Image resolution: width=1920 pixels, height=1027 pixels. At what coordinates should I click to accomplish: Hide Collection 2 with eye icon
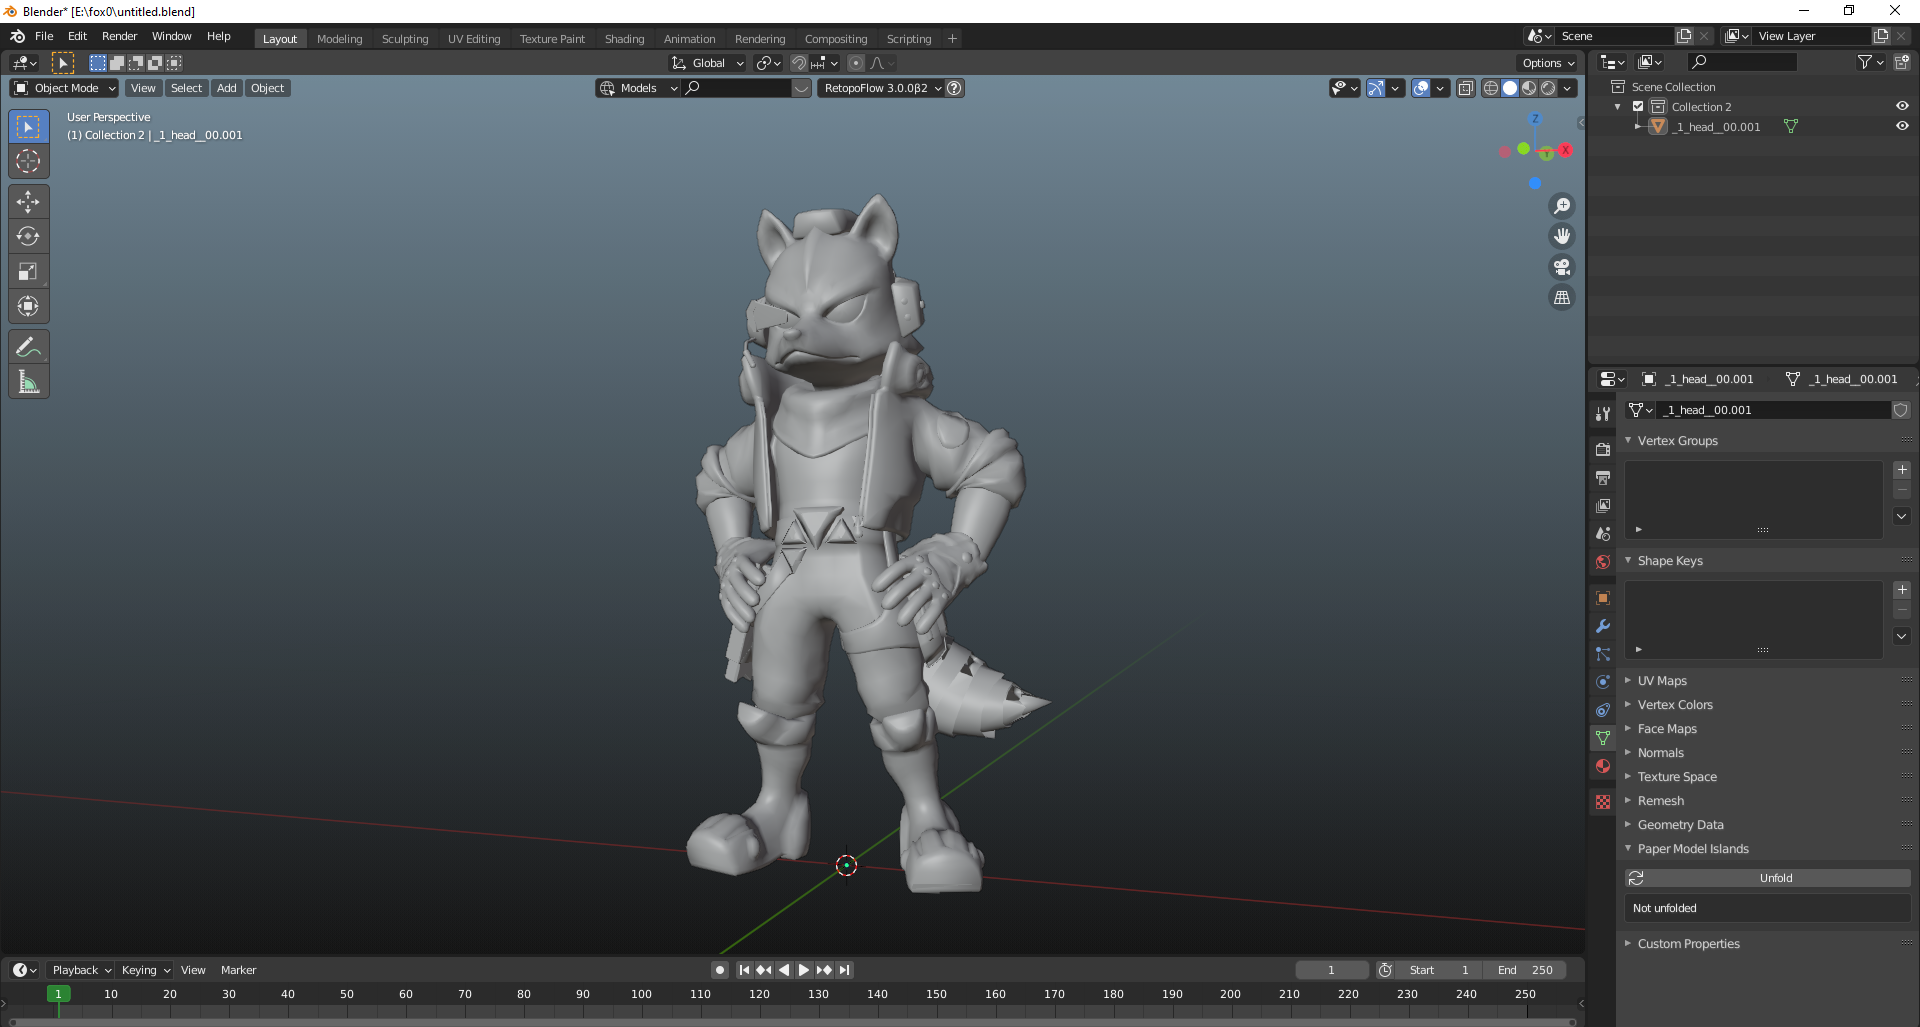point(1902,106)
